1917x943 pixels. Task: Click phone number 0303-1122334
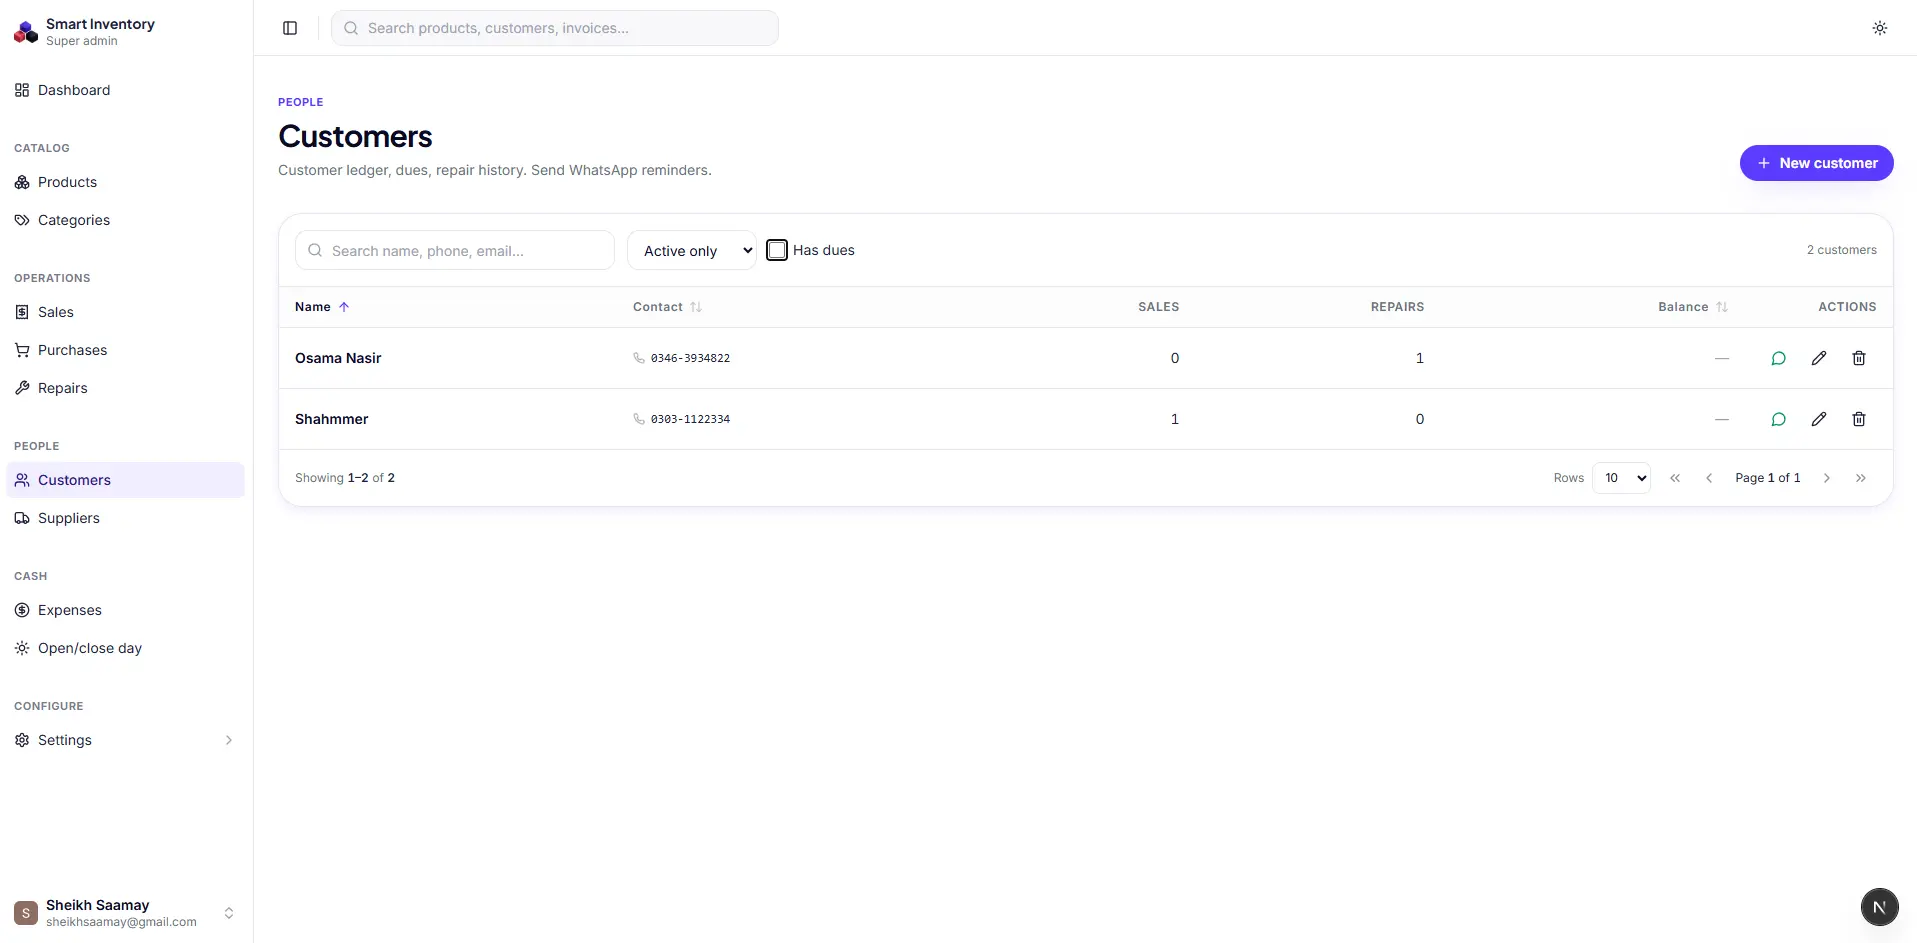tap(690, 419)
